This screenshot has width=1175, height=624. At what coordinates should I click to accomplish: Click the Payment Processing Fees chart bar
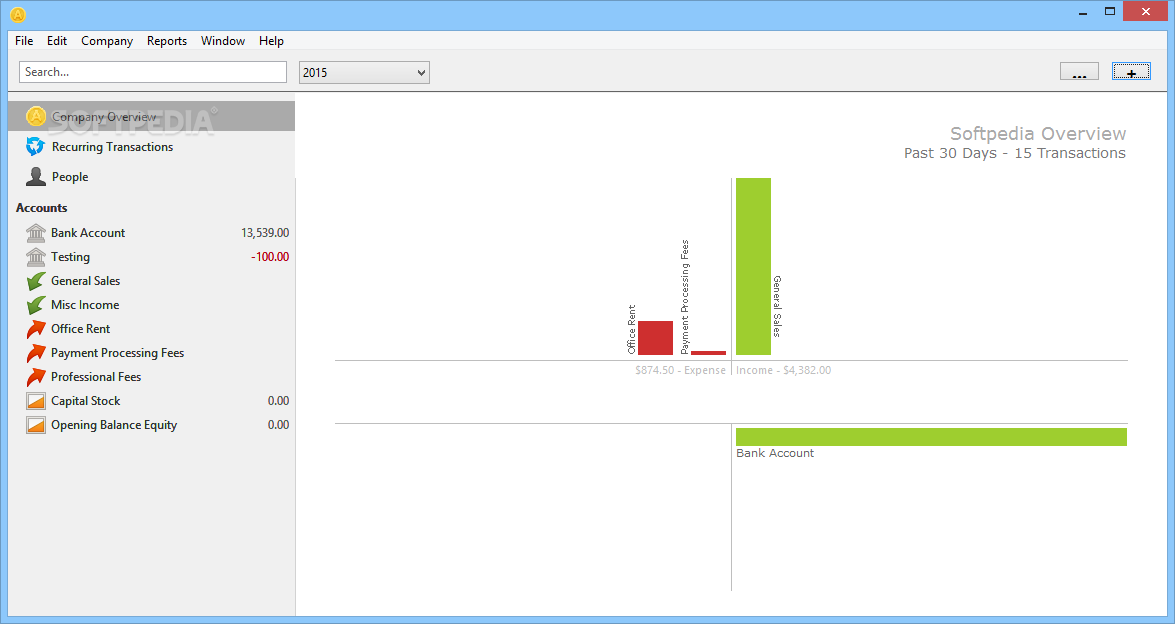708,353
